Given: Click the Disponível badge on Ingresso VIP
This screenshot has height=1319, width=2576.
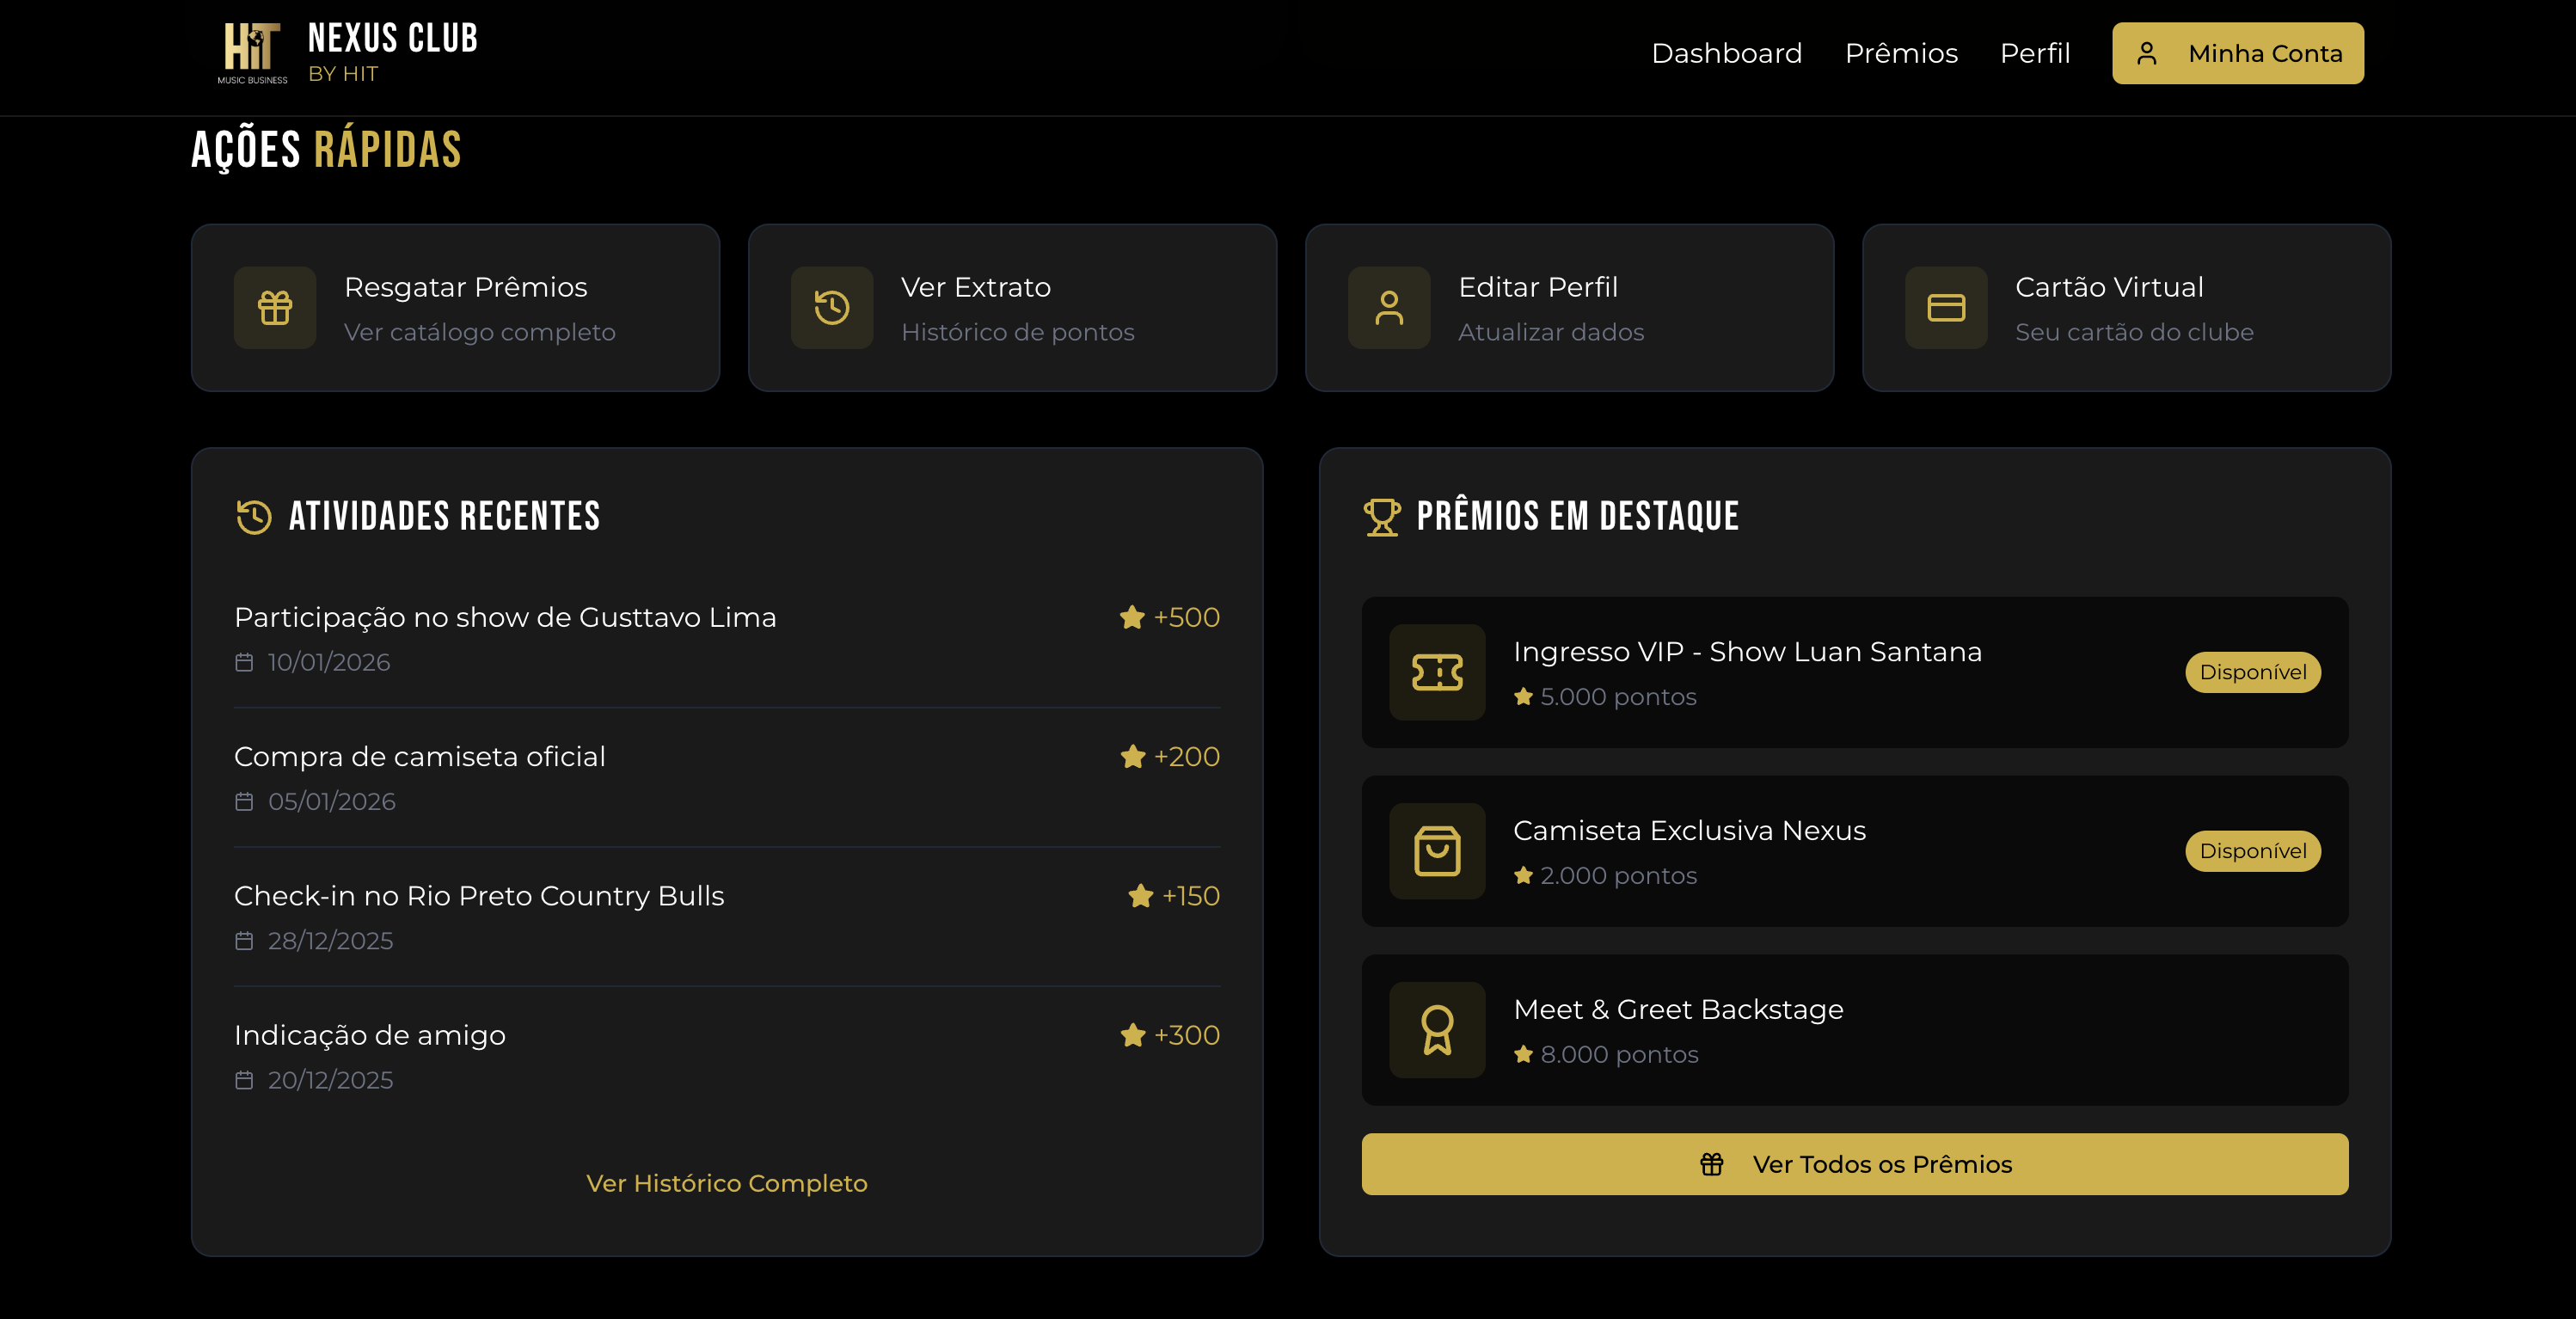Looking at the screenshot, I should [x=2252, y=672].
